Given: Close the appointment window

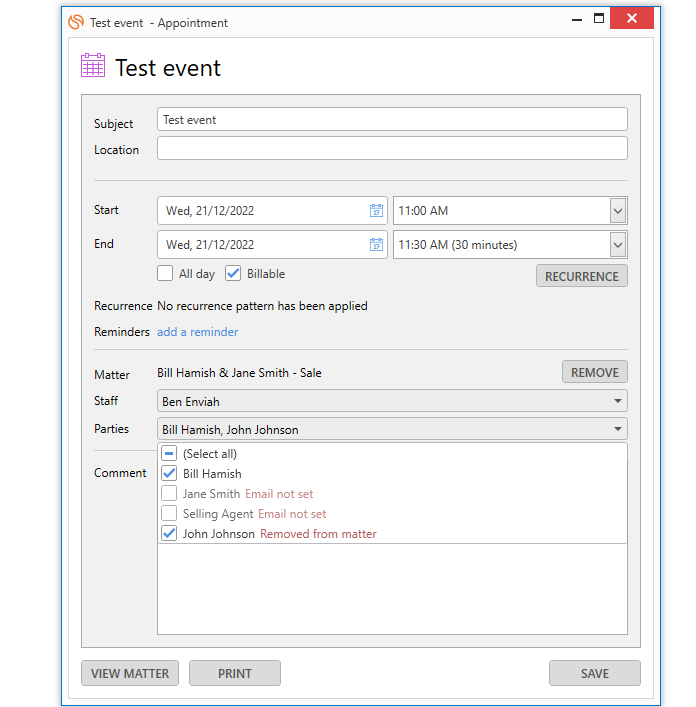Looking at the screenshot, I should click(632, 18).
